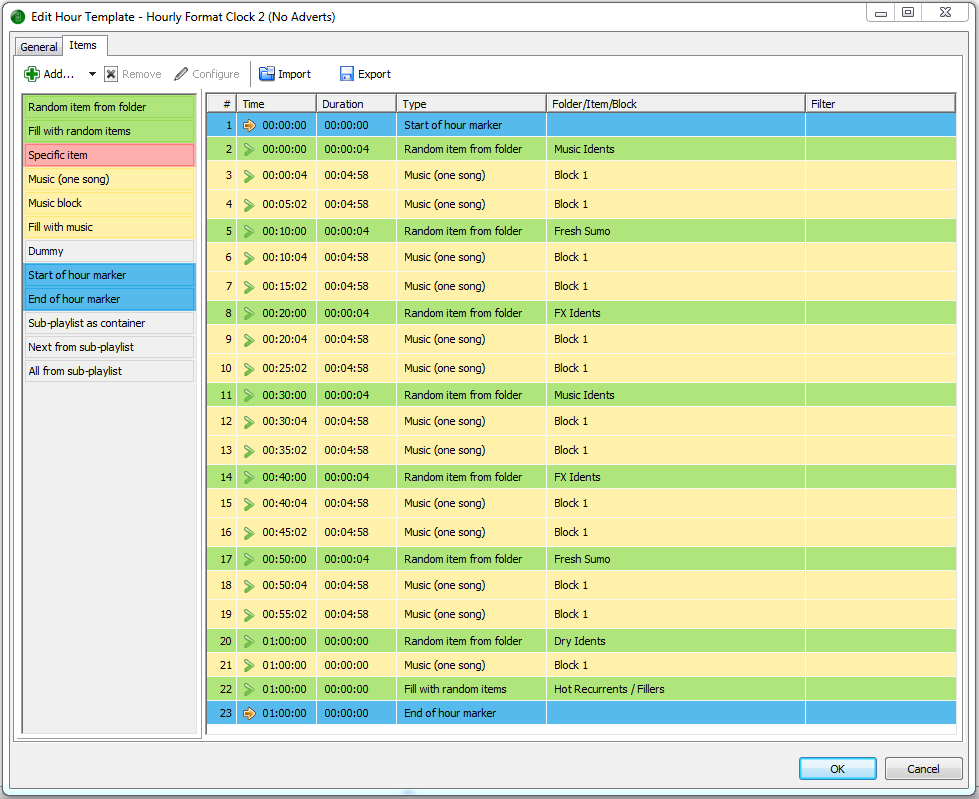
Task: Click the green arrow icon in row 19
Action: coord(249,615)
